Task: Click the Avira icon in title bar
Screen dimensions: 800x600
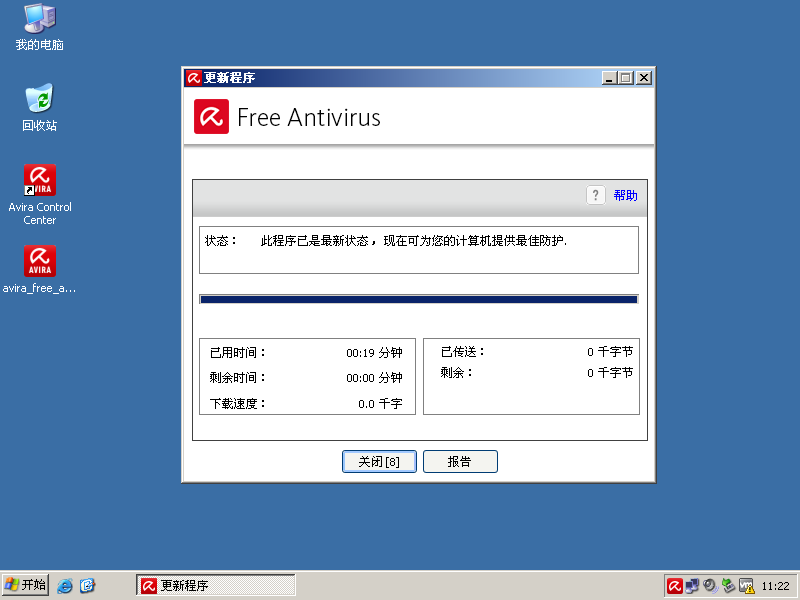Action: click(193, 78)
